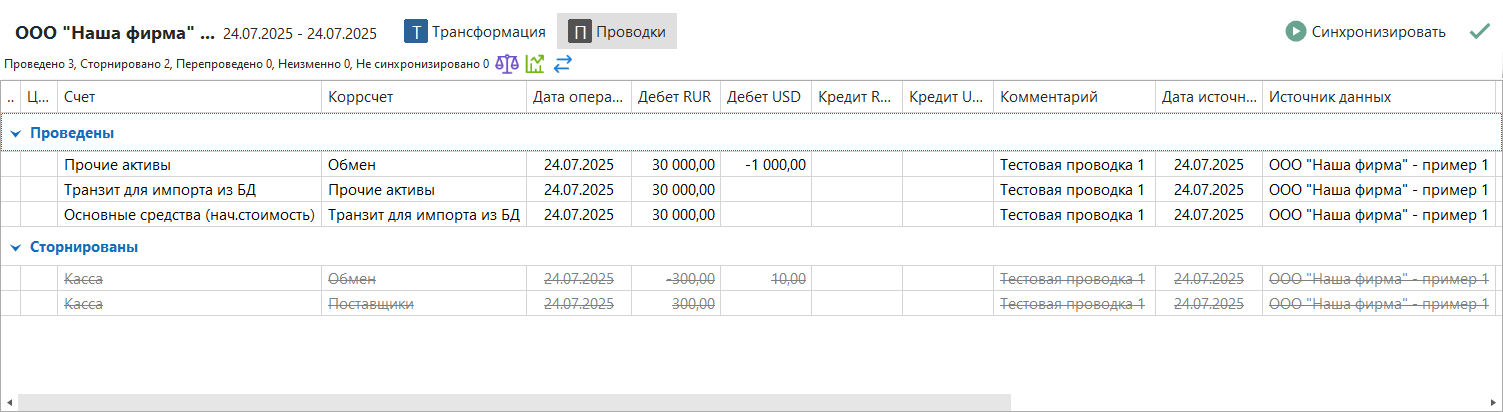Select the Основные средства (нач.стоимость) row
Viewport: 1503px width, 412px height.
pos(190,215)
